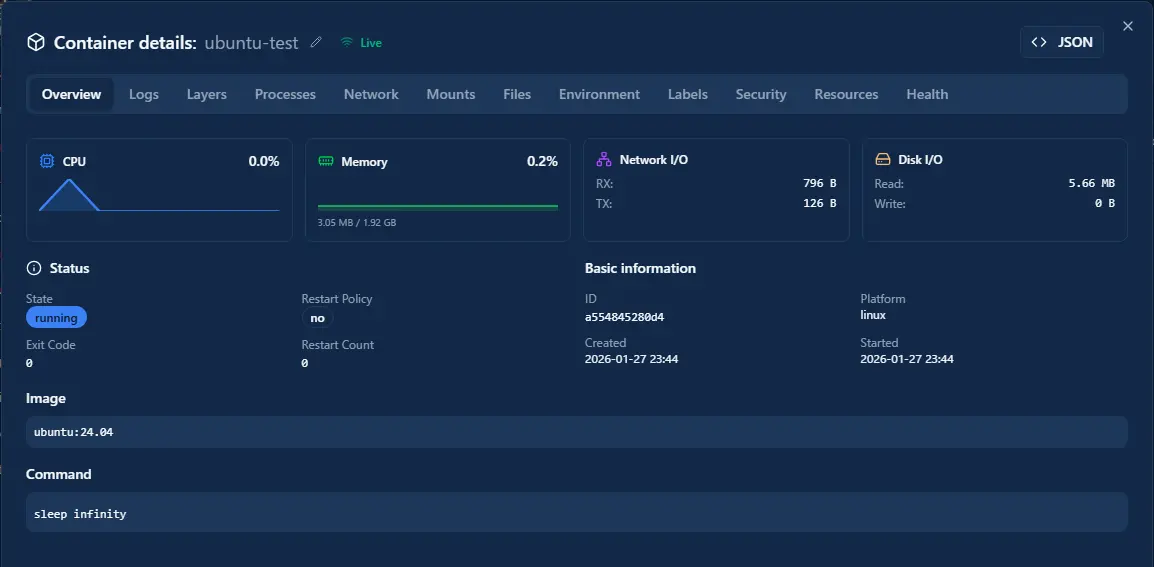The width and height of the screenshot is (1154, 567).
Task: Open the JSON view
Action: [1062, 42]
